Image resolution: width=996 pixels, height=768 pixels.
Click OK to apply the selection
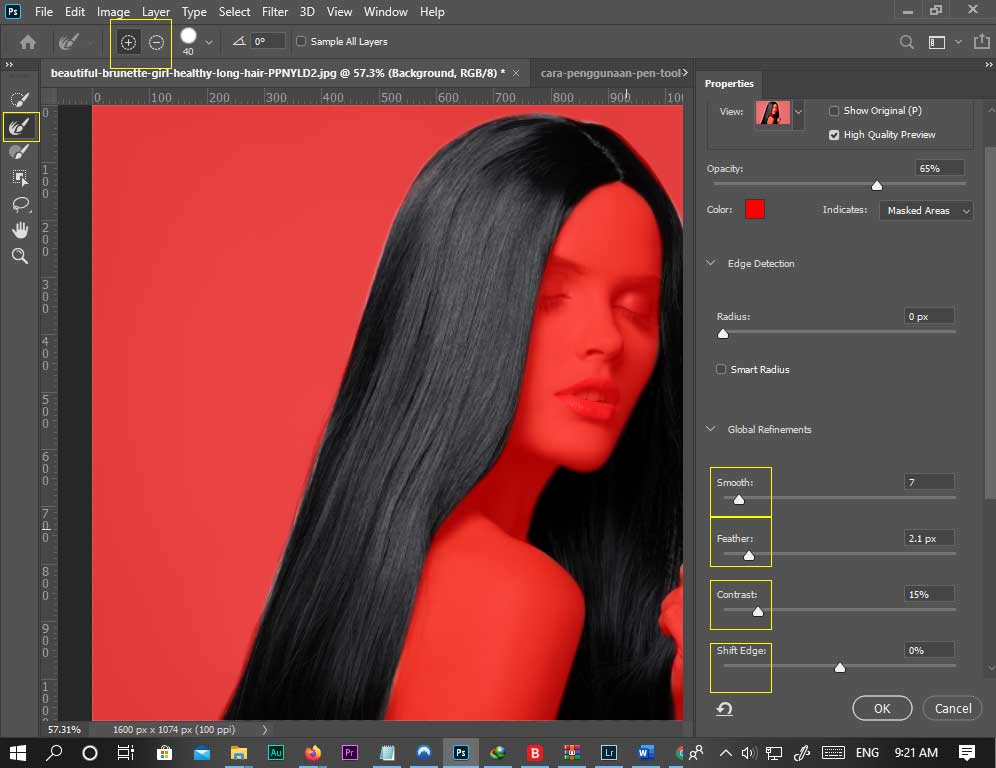(x=882, y=708)
